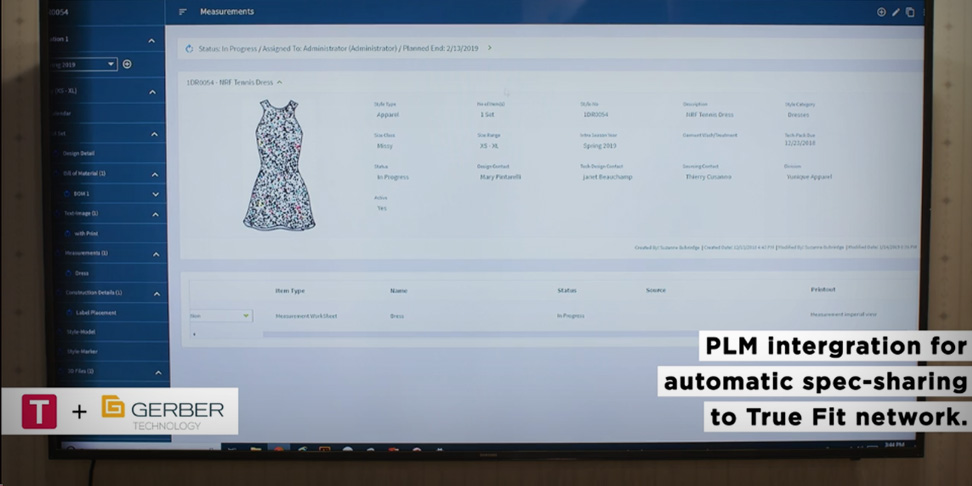Select BOM 1 in the sidebar
The height and width of the screenshot is (486, 972).
coord(81,193)
